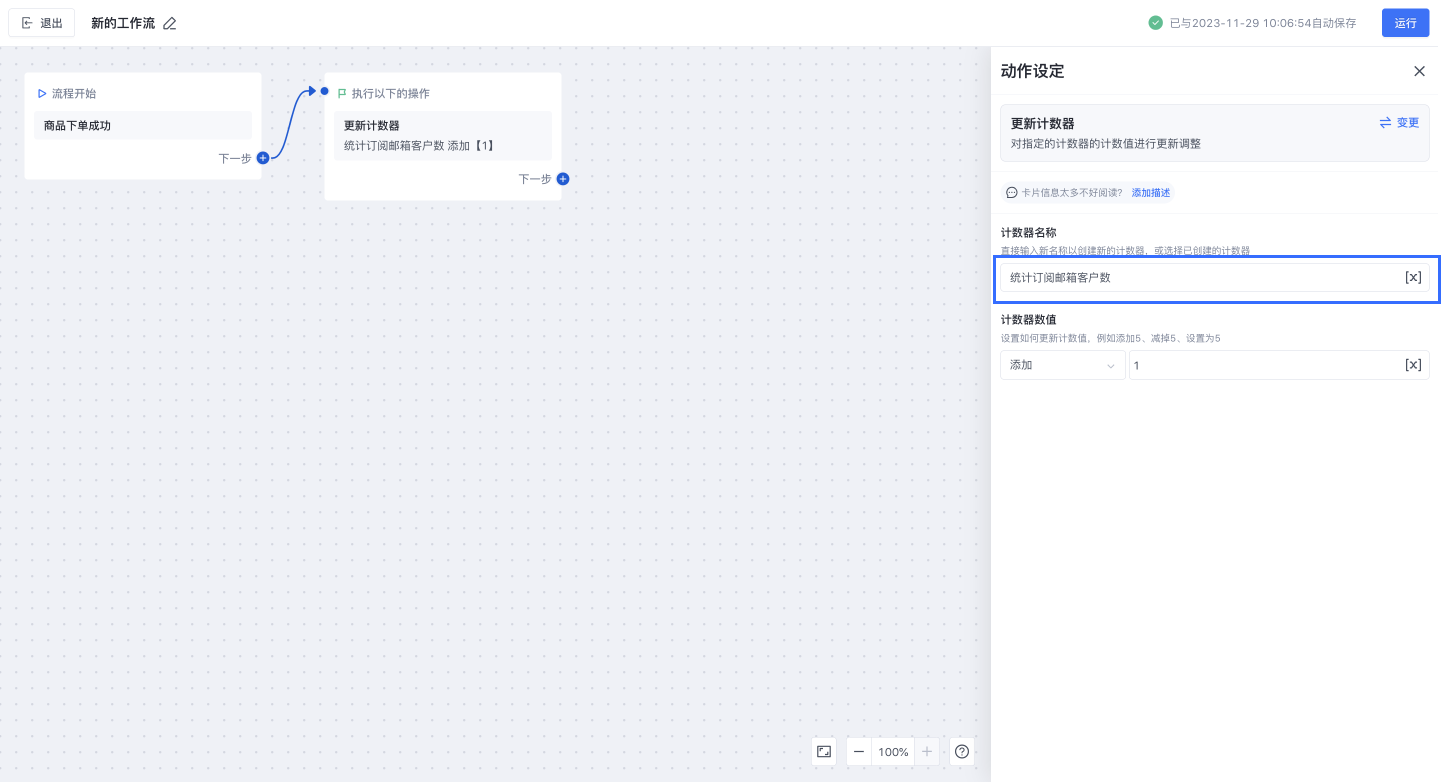The height and width of the screenshot is (782, 1441).
Task: Open the 添加 operation dropdown
Action: pyautogui.click(x=1062, y=365)
